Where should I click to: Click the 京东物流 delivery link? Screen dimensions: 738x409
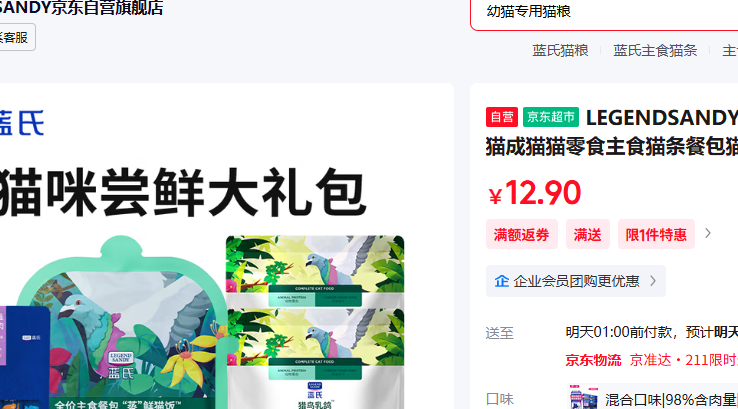pos(593,360)
